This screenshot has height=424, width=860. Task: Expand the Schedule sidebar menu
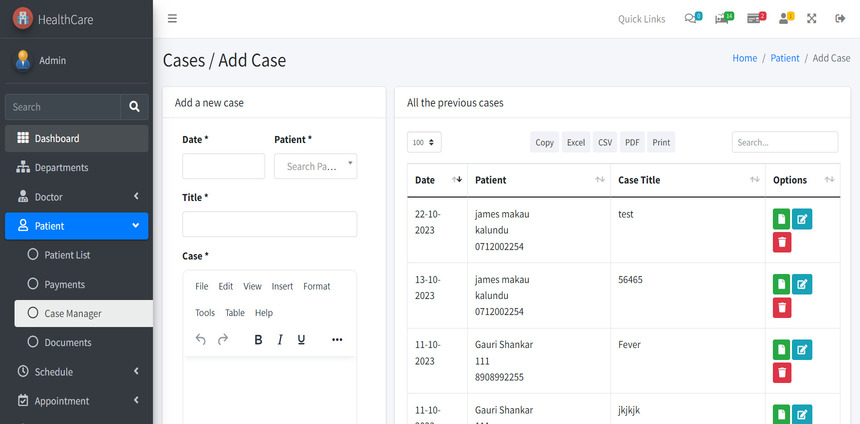pos(76,372)
